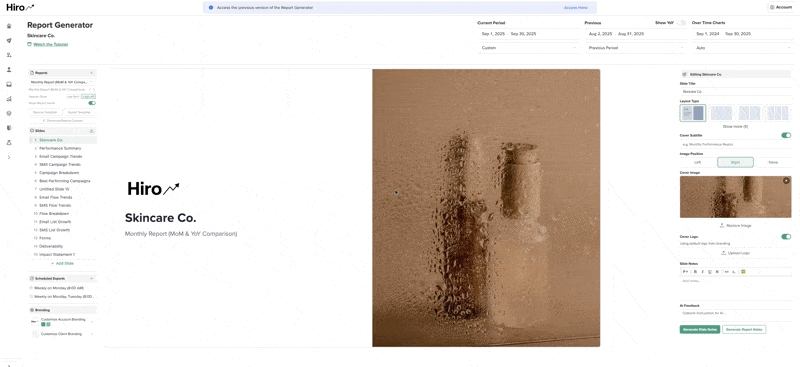This screenshot has width=800, height=367.
Task: Click the person profile icon in sidebar
Action: 9,69
